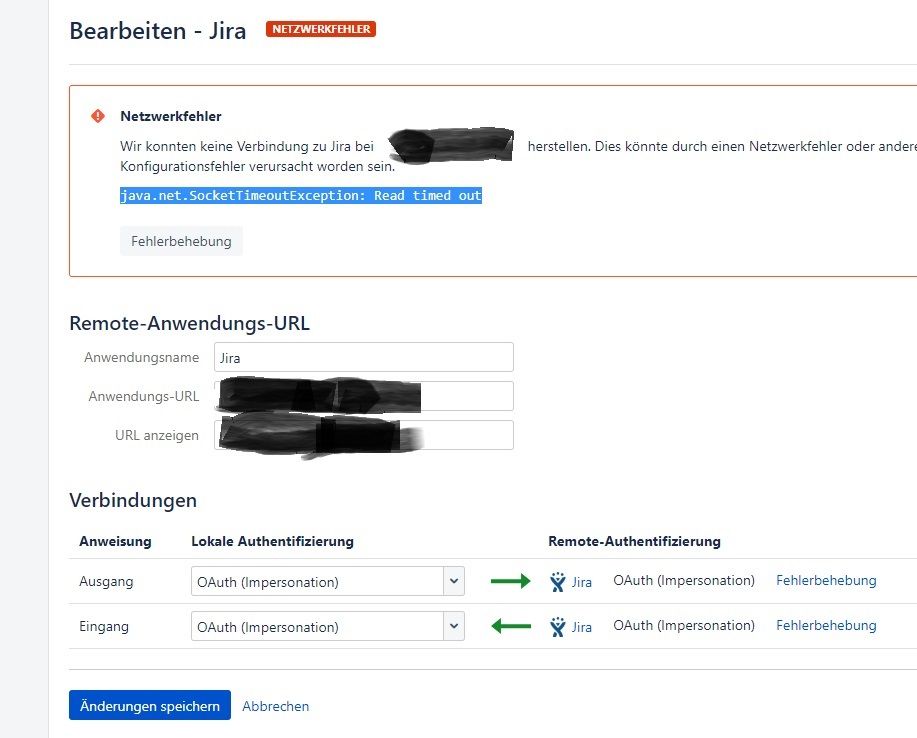Click the red Netzwerkfehler warning icon
This screenshot has height=738, width=917.
click(x=98, y=116)
